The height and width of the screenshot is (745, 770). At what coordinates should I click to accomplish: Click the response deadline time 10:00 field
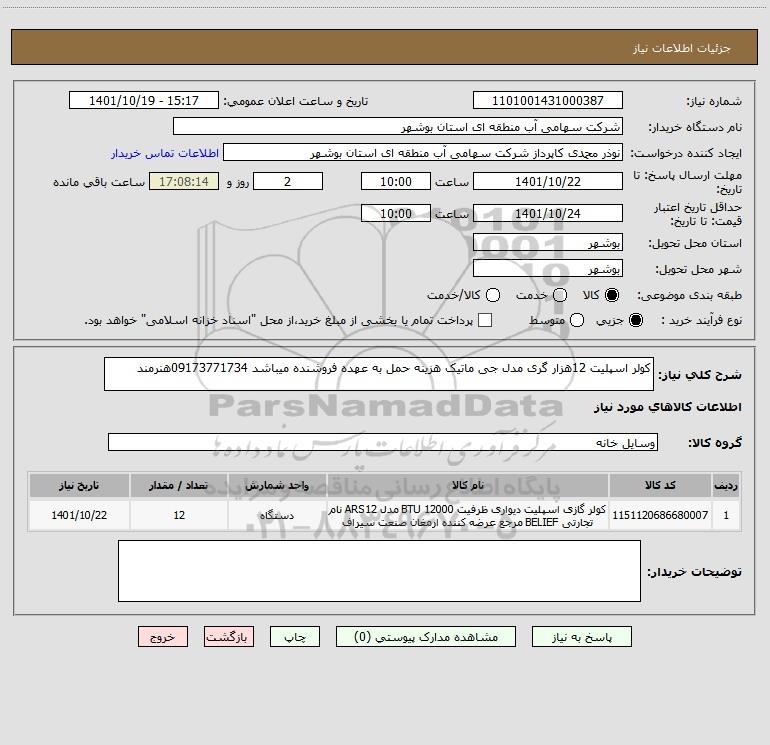(396, 181)
